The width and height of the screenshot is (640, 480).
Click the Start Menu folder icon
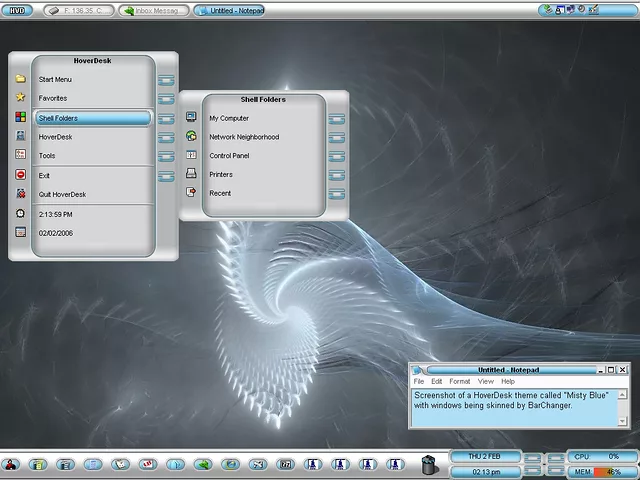pos(20,79)
